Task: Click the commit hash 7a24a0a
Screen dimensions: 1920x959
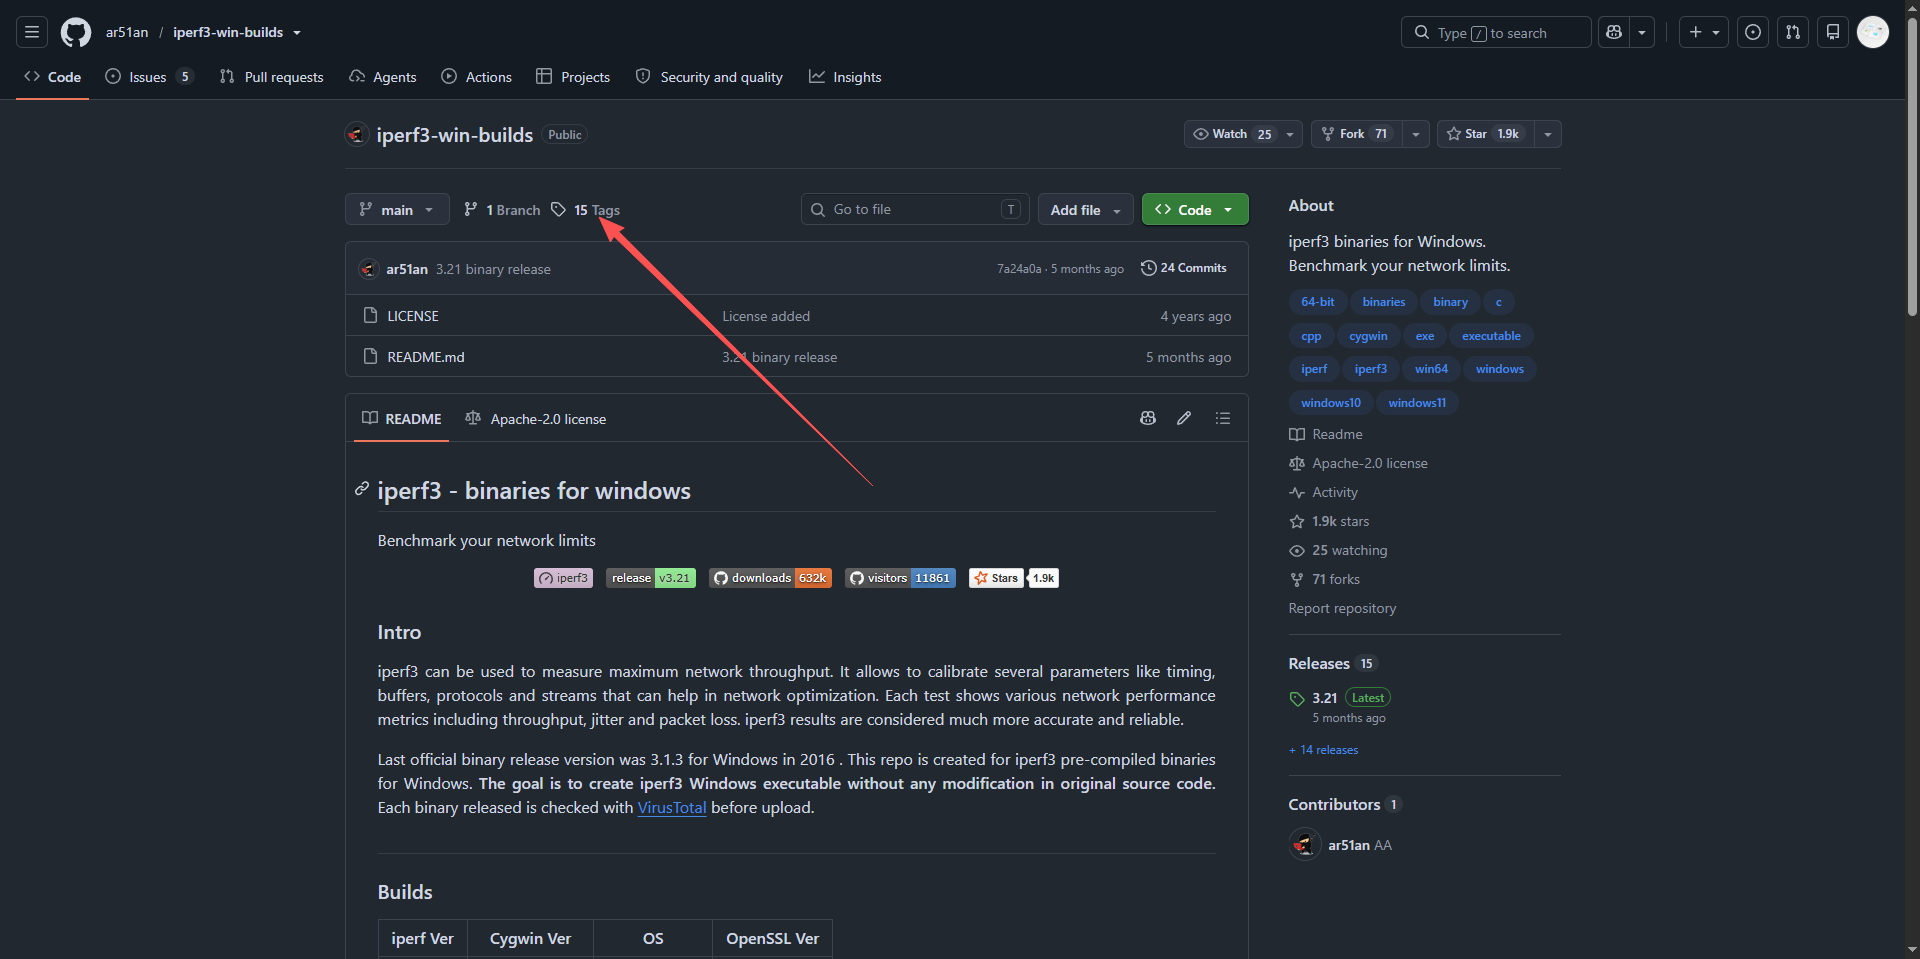Action: [1019, 269]
